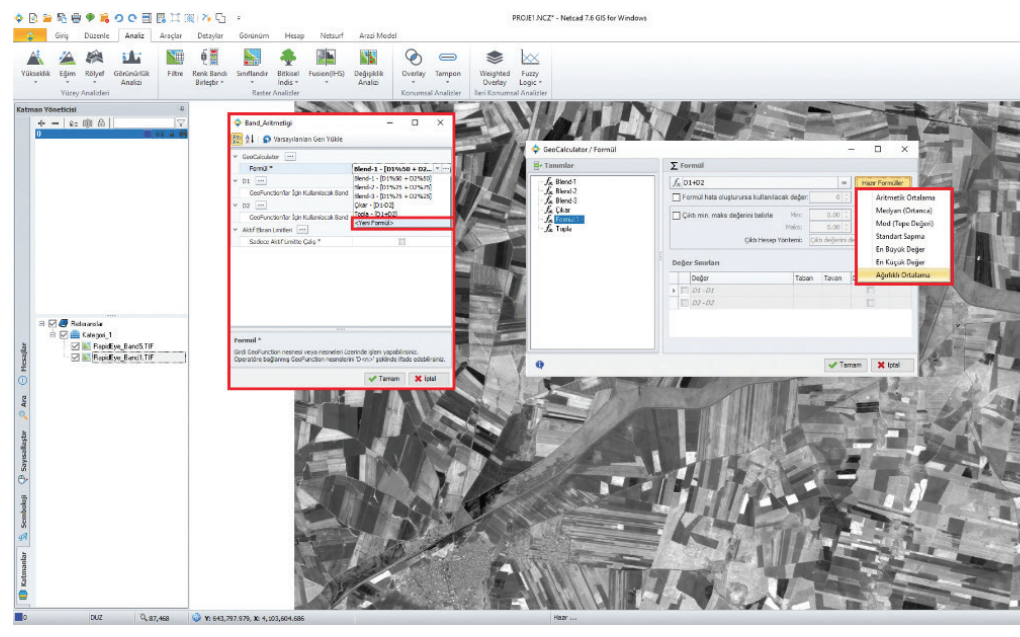Check 'Çıktı min, maks değerini belirle' option
Viewport: 1020px width, 637px height.
tap(676, 215)
